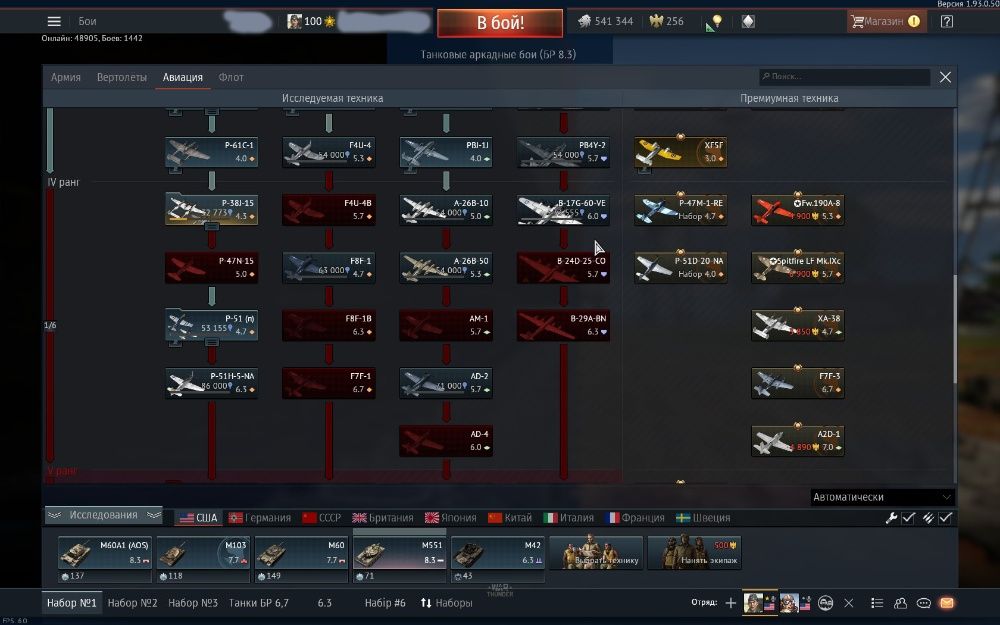The height and width of the screenshot is (625, 1000).
Task: Select the Франция nation tab
Action: click(x=635, y=518)
